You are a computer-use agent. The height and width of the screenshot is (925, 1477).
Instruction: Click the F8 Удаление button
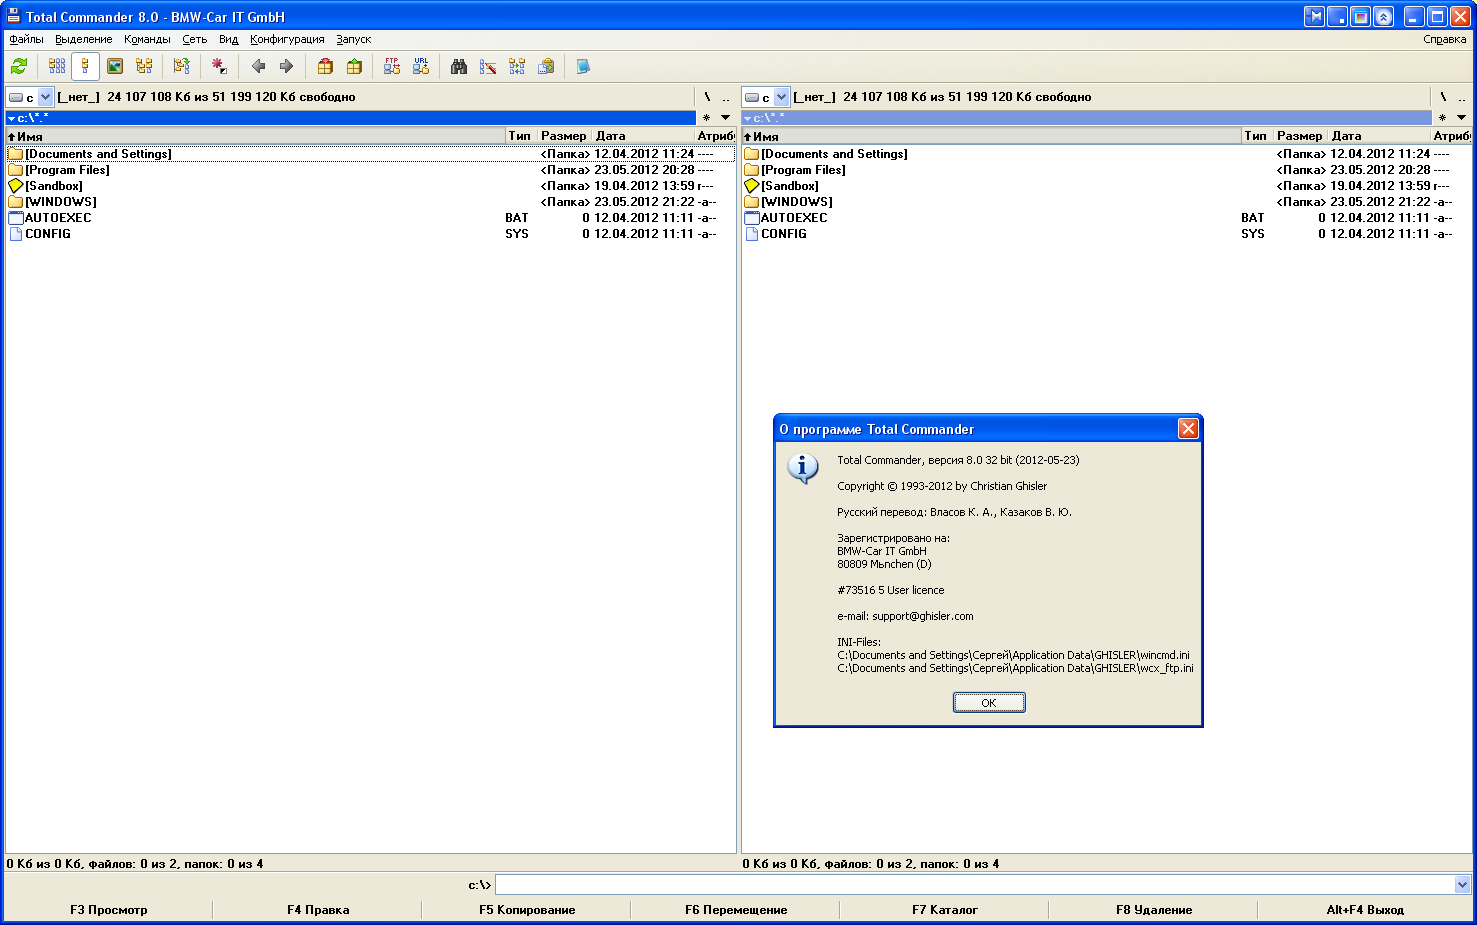pyautogui.click(x=1154, y=910)
